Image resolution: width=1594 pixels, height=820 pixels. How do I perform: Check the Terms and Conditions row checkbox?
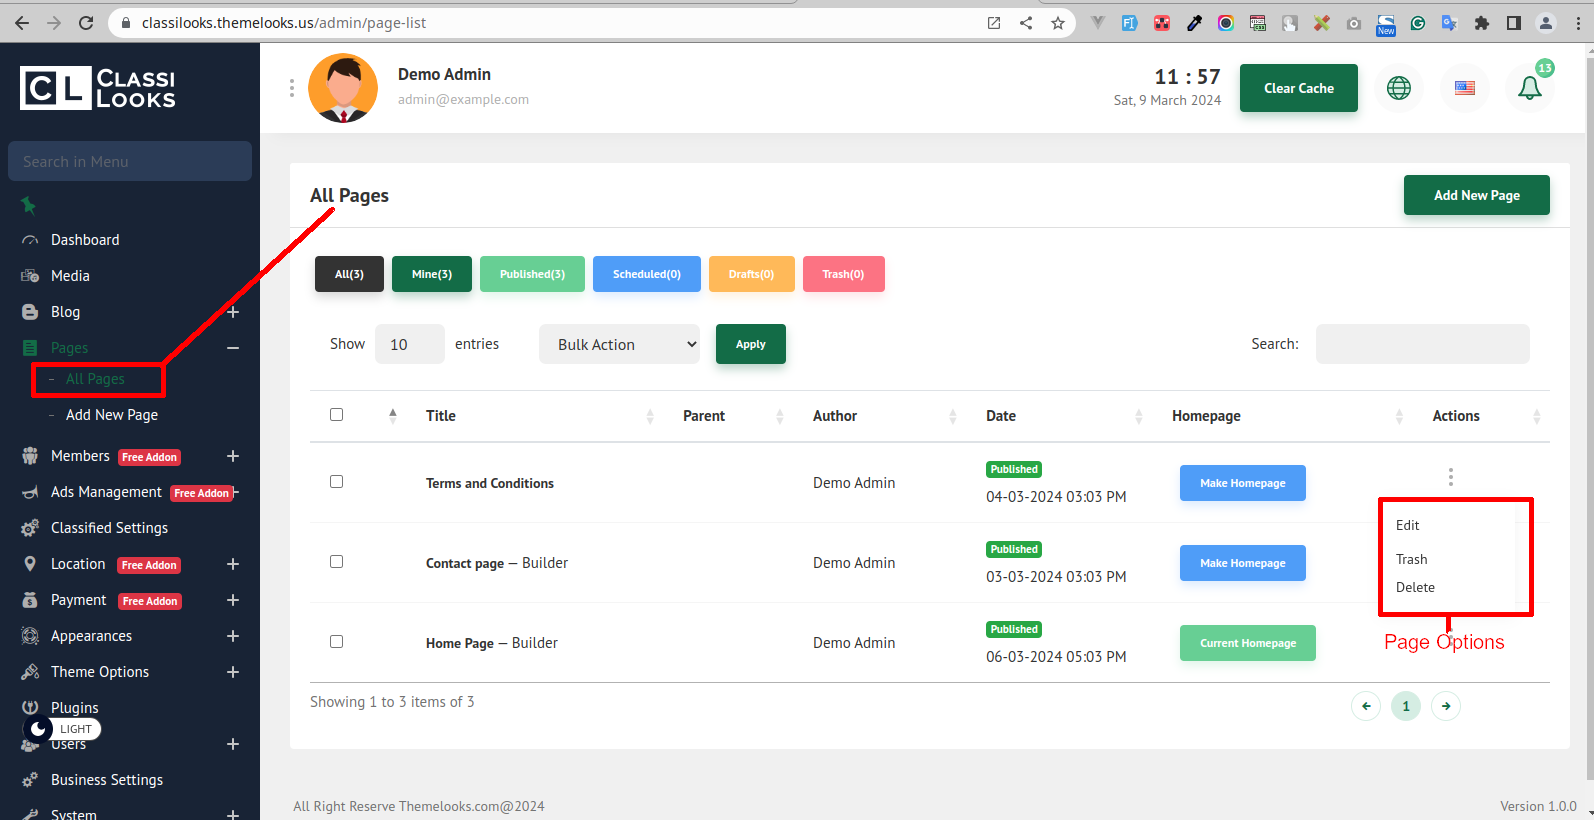click(x=337, y=482)
